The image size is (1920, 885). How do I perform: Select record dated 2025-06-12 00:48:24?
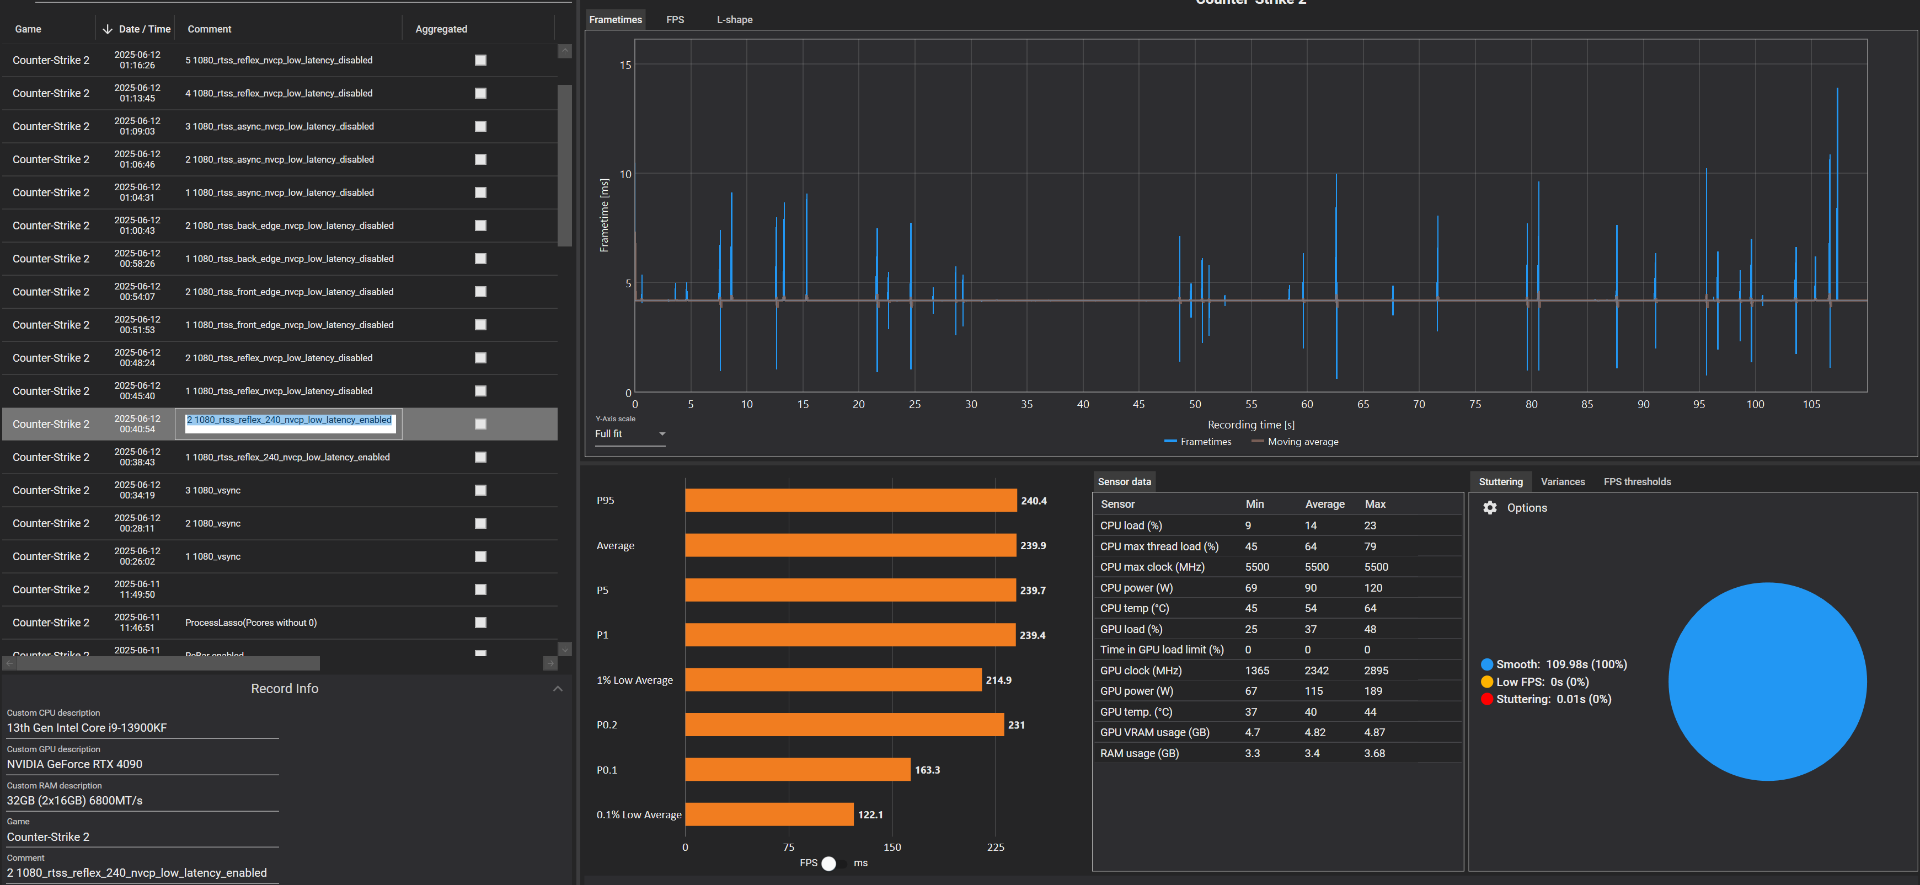(280, 357)
